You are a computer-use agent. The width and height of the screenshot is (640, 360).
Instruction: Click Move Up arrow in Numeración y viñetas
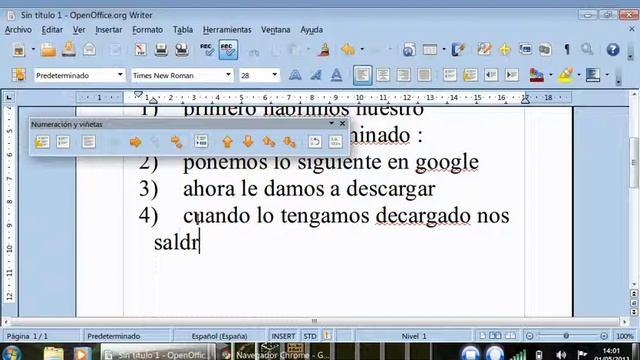tap(227, 142)
